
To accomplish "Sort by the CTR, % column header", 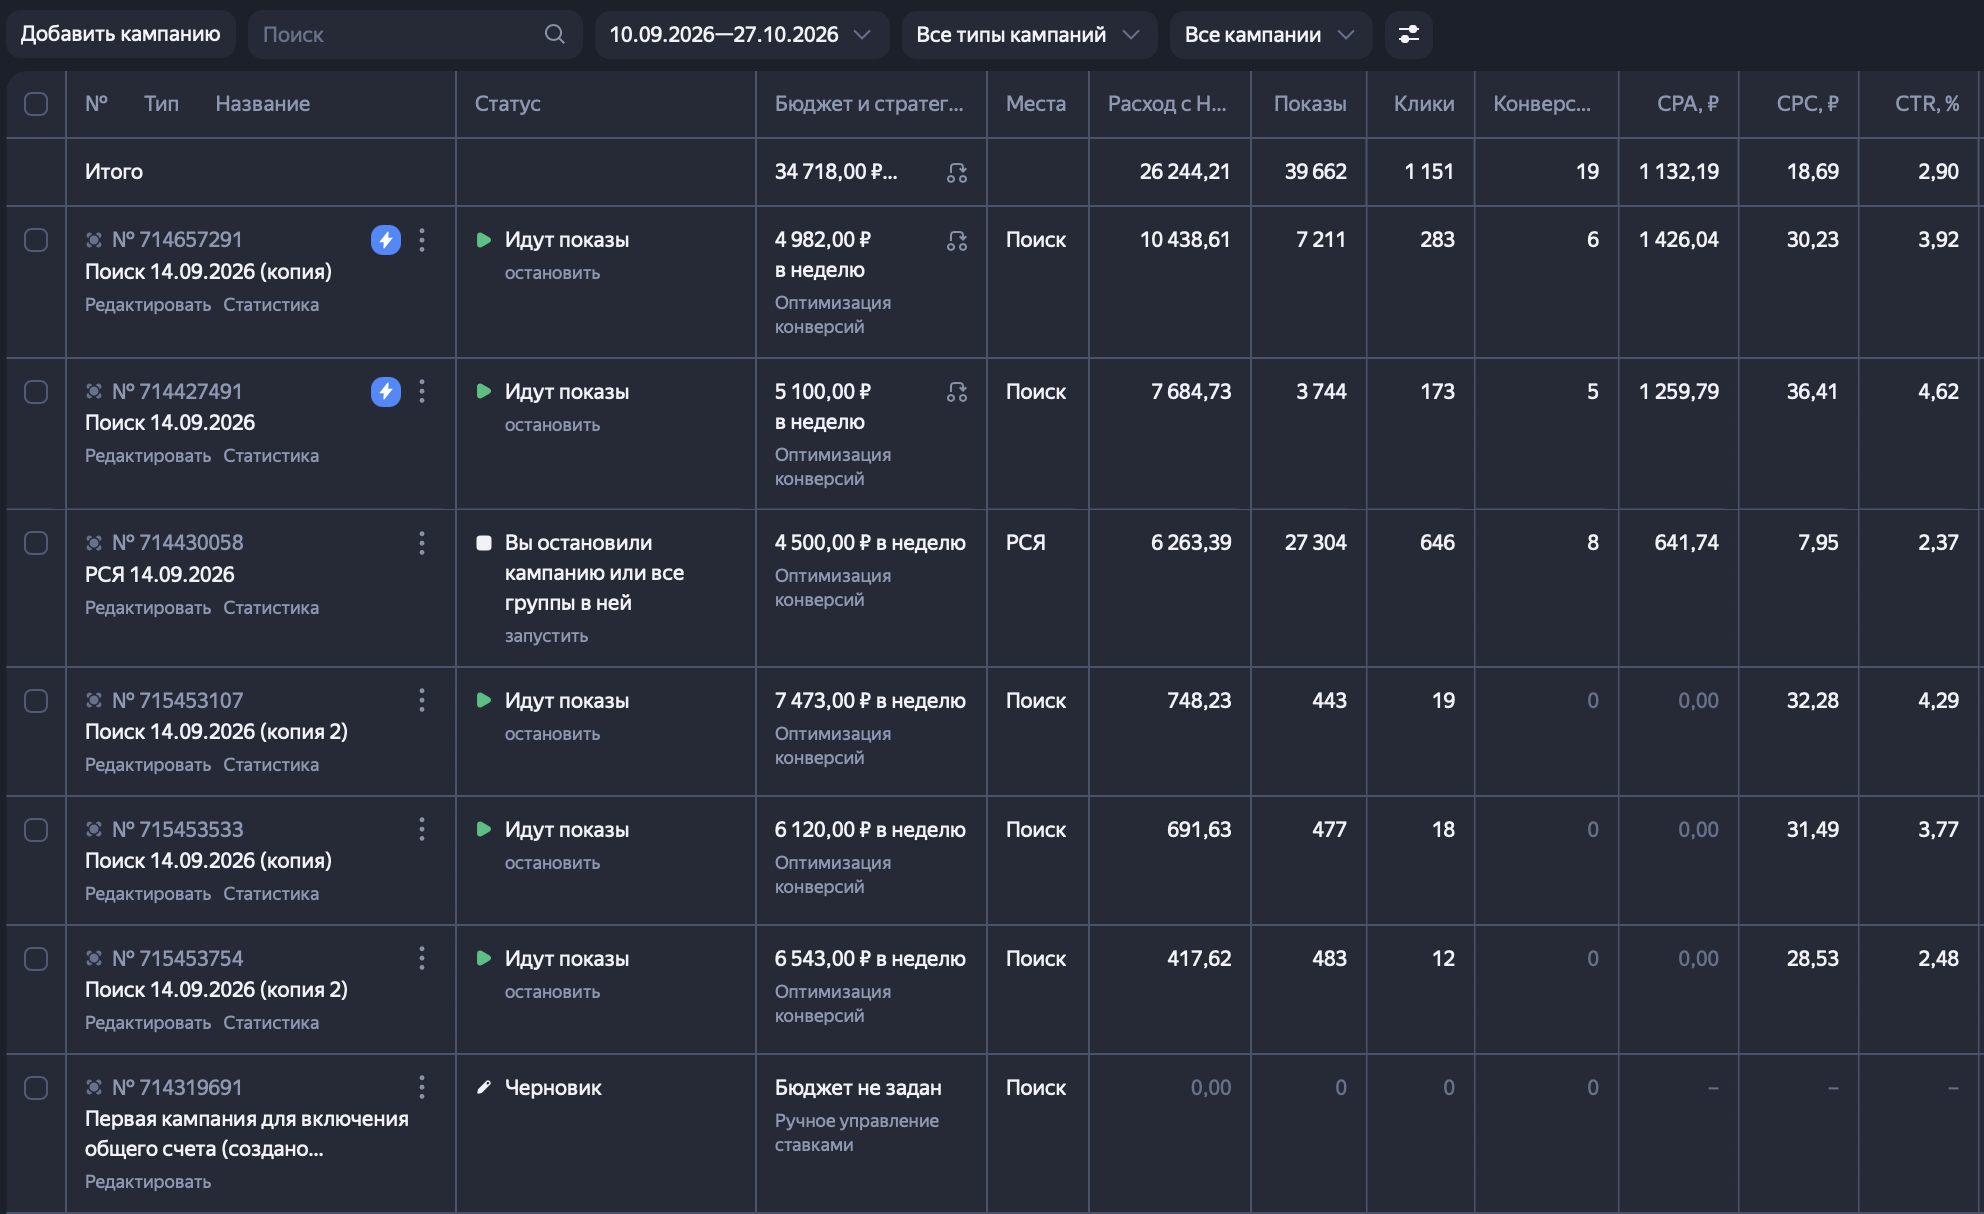I will (x=1927, y=104).
